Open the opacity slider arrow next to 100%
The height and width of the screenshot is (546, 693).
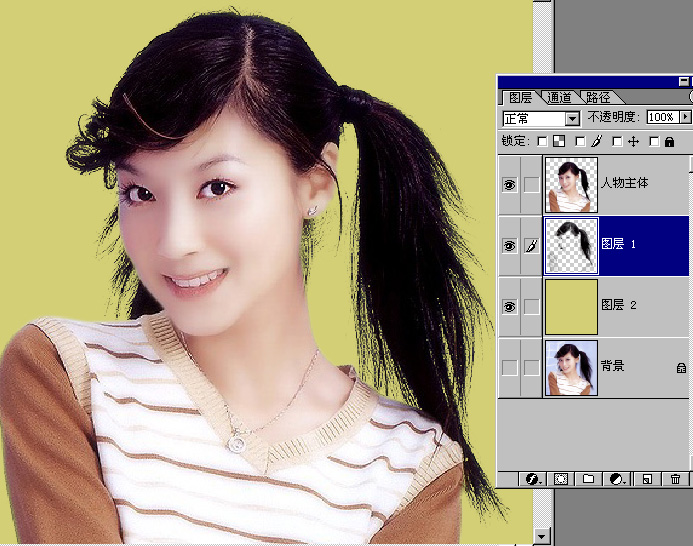(x=685, y=117)
